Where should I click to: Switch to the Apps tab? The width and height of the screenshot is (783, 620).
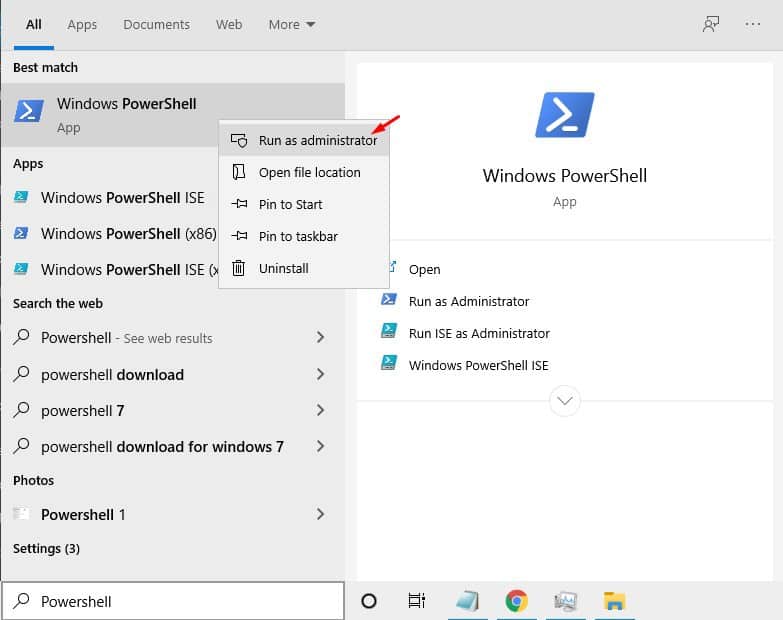[x=82, y=24]
